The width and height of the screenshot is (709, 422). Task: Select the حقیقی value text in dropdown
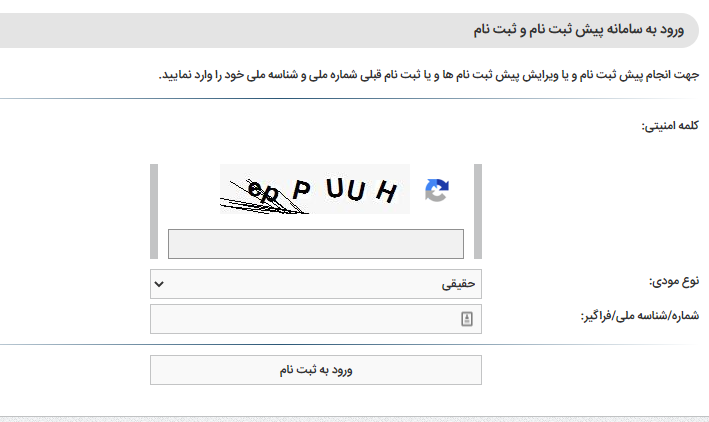(x=458, y=284)
